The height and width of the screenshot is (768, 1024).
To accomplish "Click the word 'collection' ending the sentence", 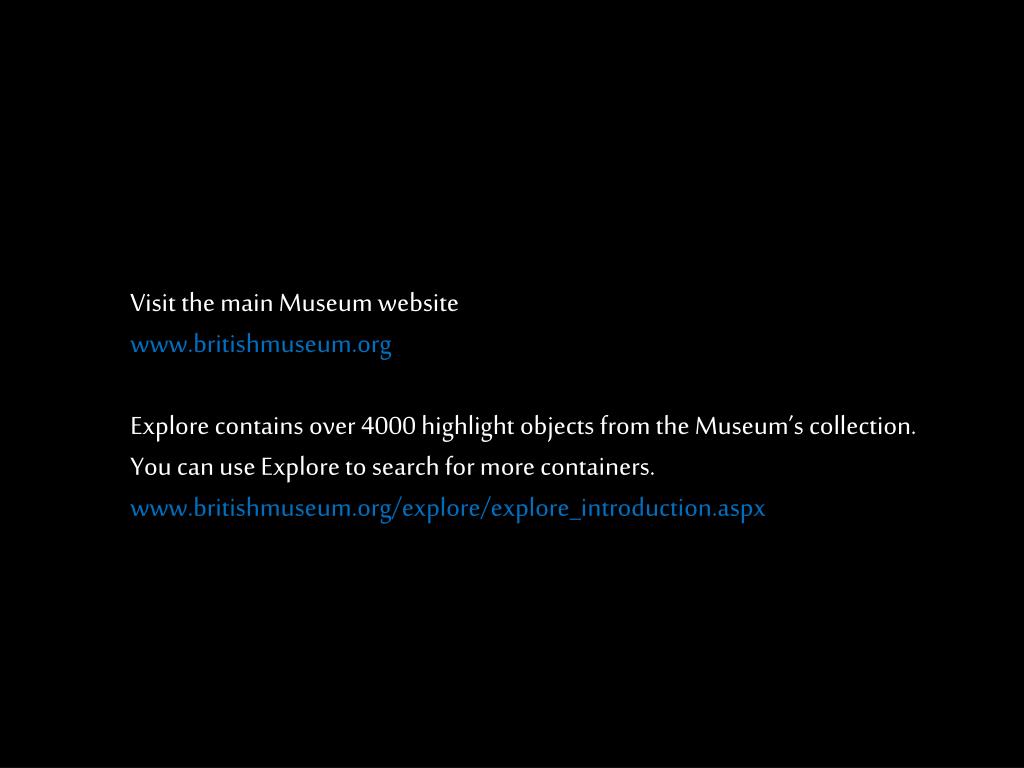I will [863, 426].
